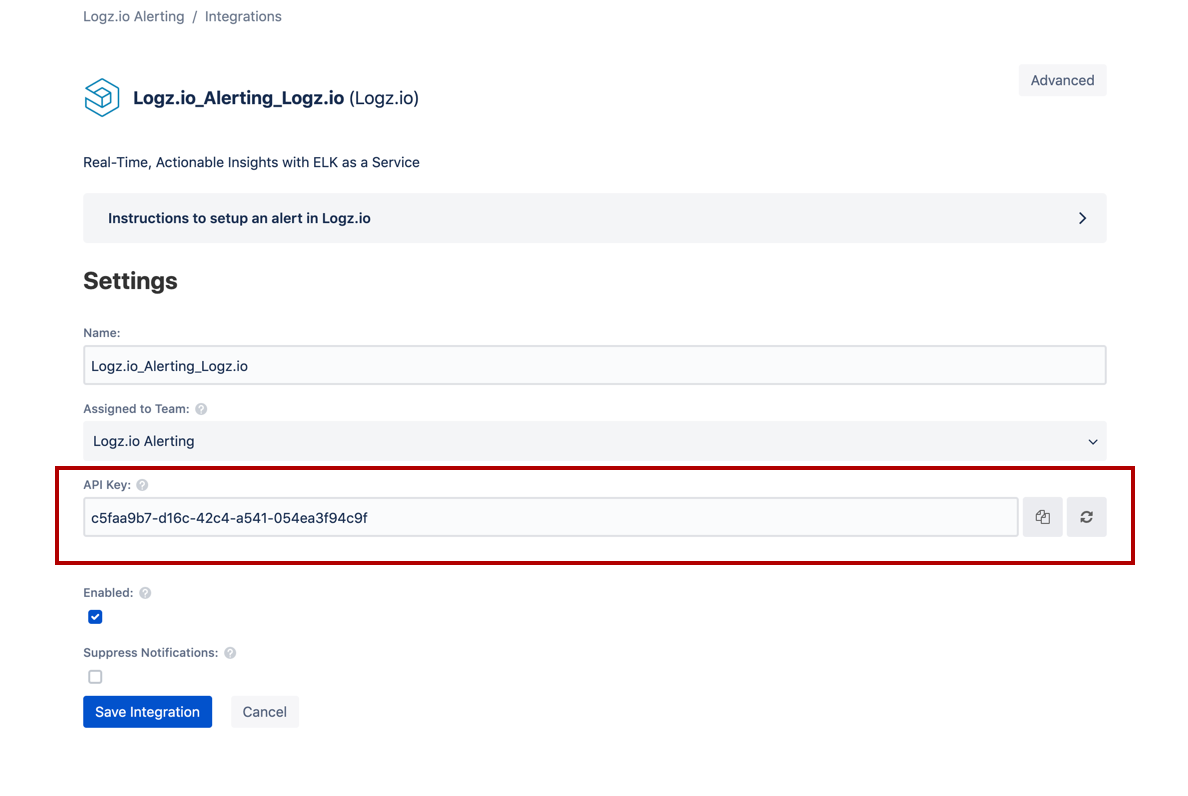Select the Settings heading text
Viewport: 1188px width, 796px height.
click(x=130, y=281)
